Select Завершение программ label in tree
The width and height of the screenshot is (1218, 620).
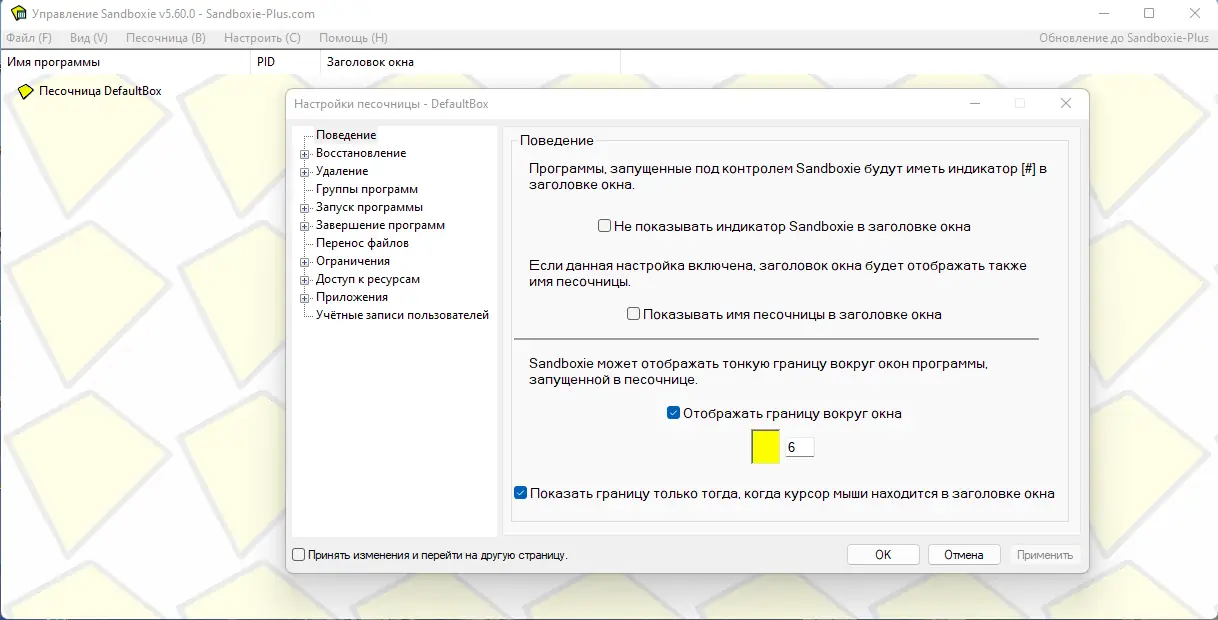pos(381,225)
